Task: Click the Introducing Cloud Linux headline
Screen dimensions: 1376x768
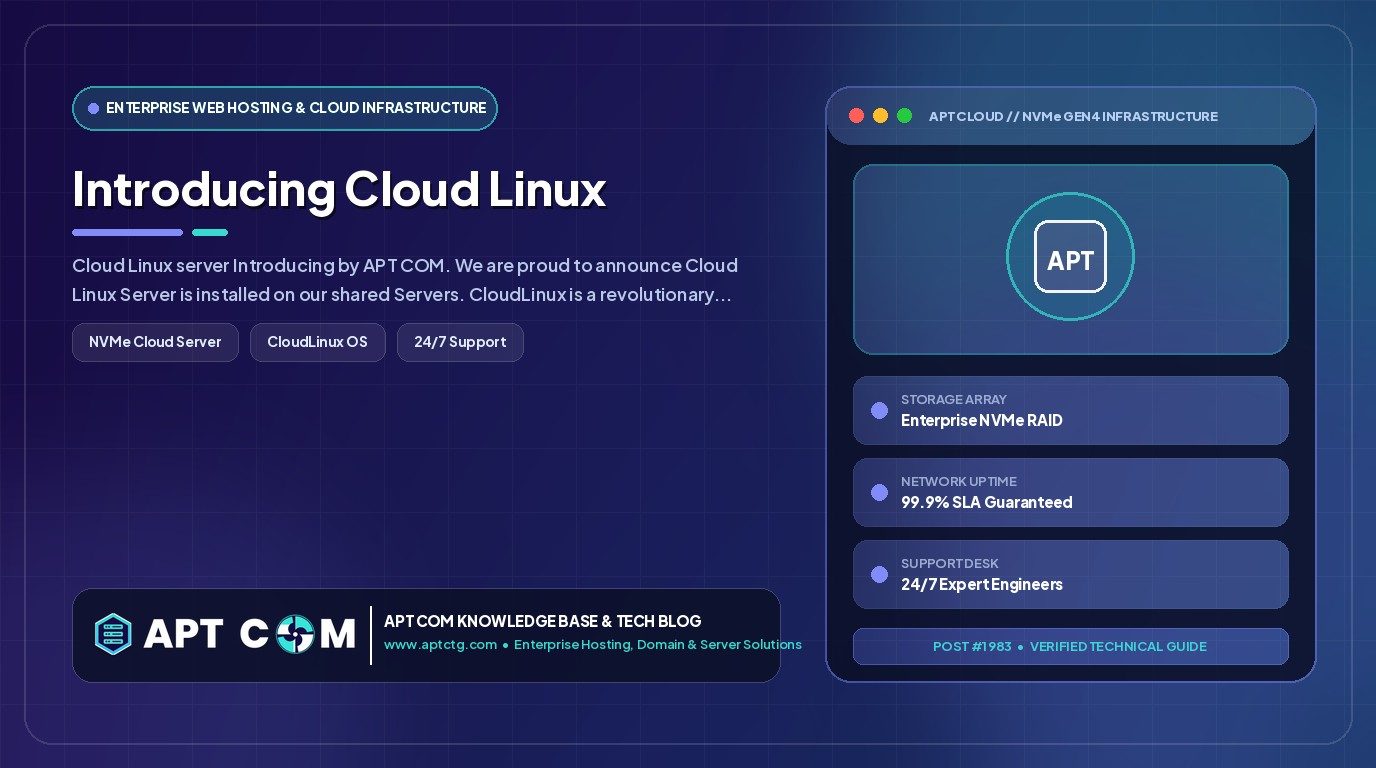Action: coord(339,189)
